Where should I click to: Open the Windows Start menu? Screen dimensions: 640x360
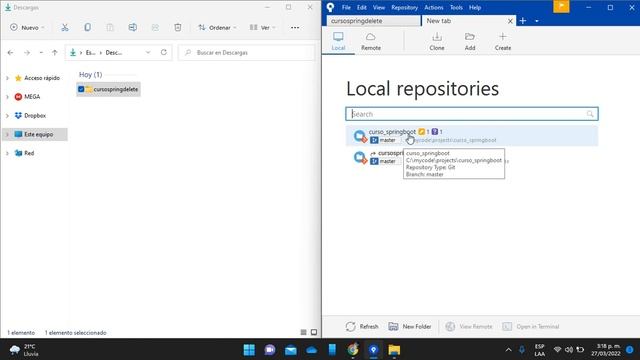pyautogui.click(x=249, y=350)
